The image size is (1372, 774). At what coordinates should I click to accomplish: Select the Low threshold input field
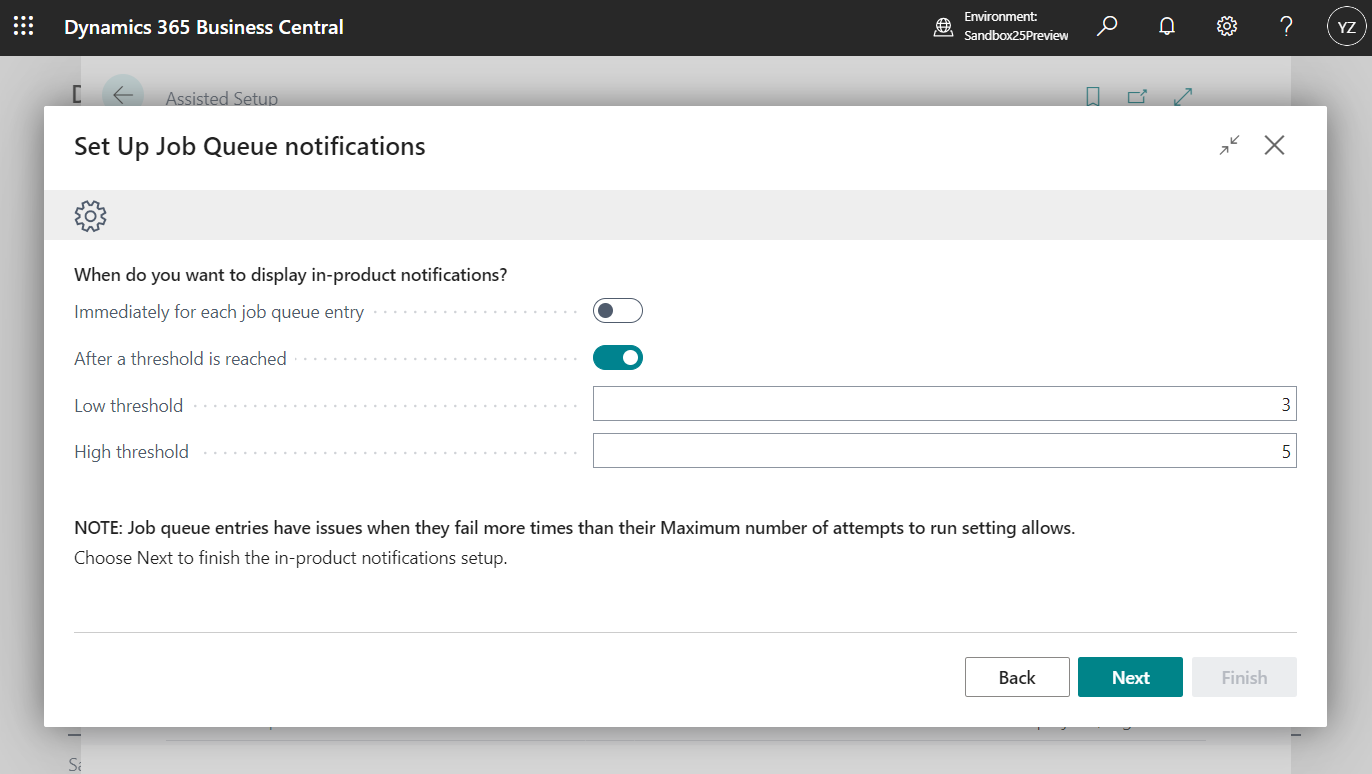[x=945, y=404]
